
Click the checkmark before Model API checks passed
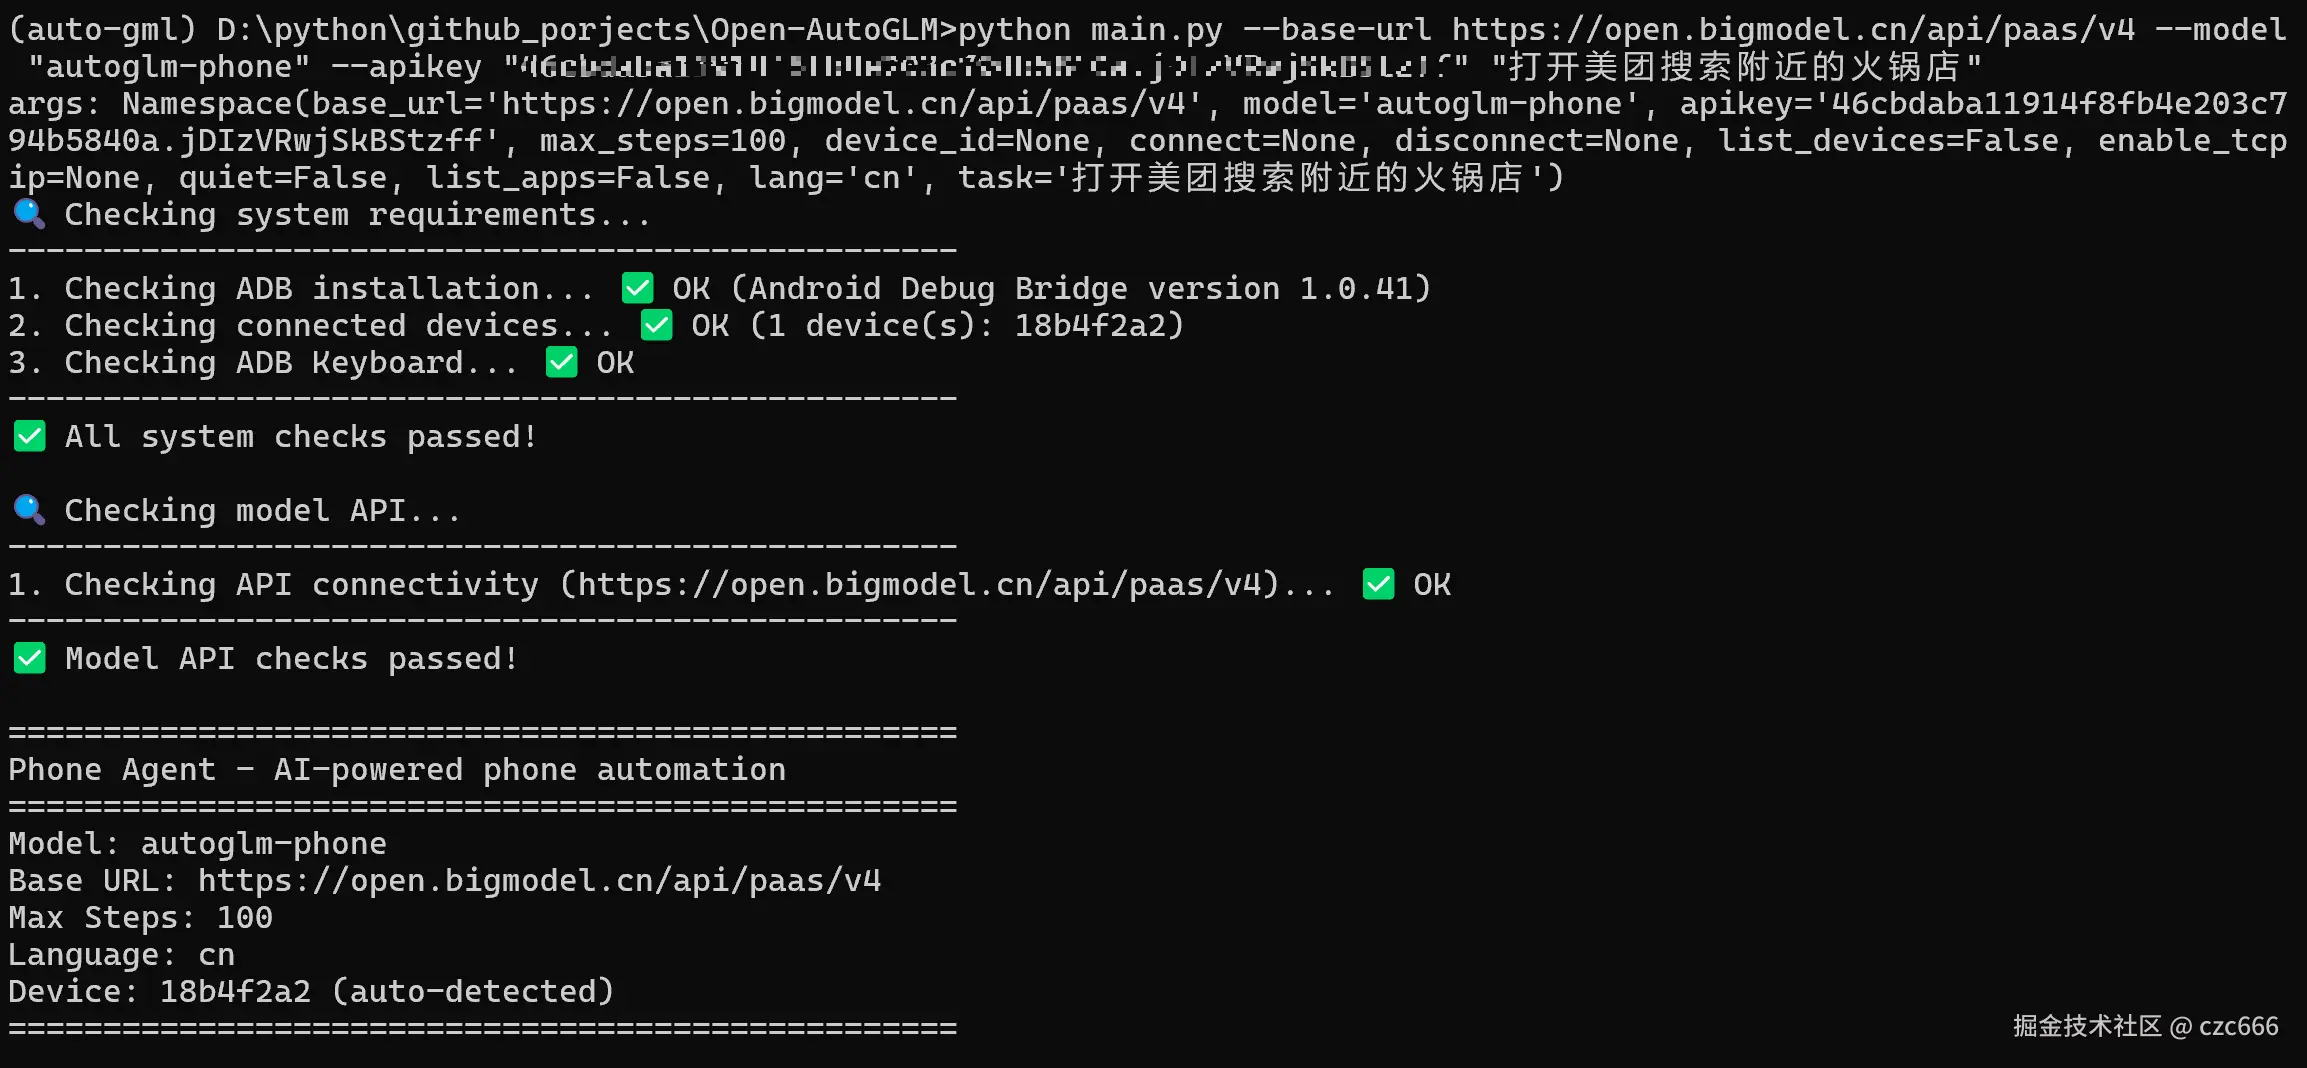pyautogui.click(x=30, y=659)
